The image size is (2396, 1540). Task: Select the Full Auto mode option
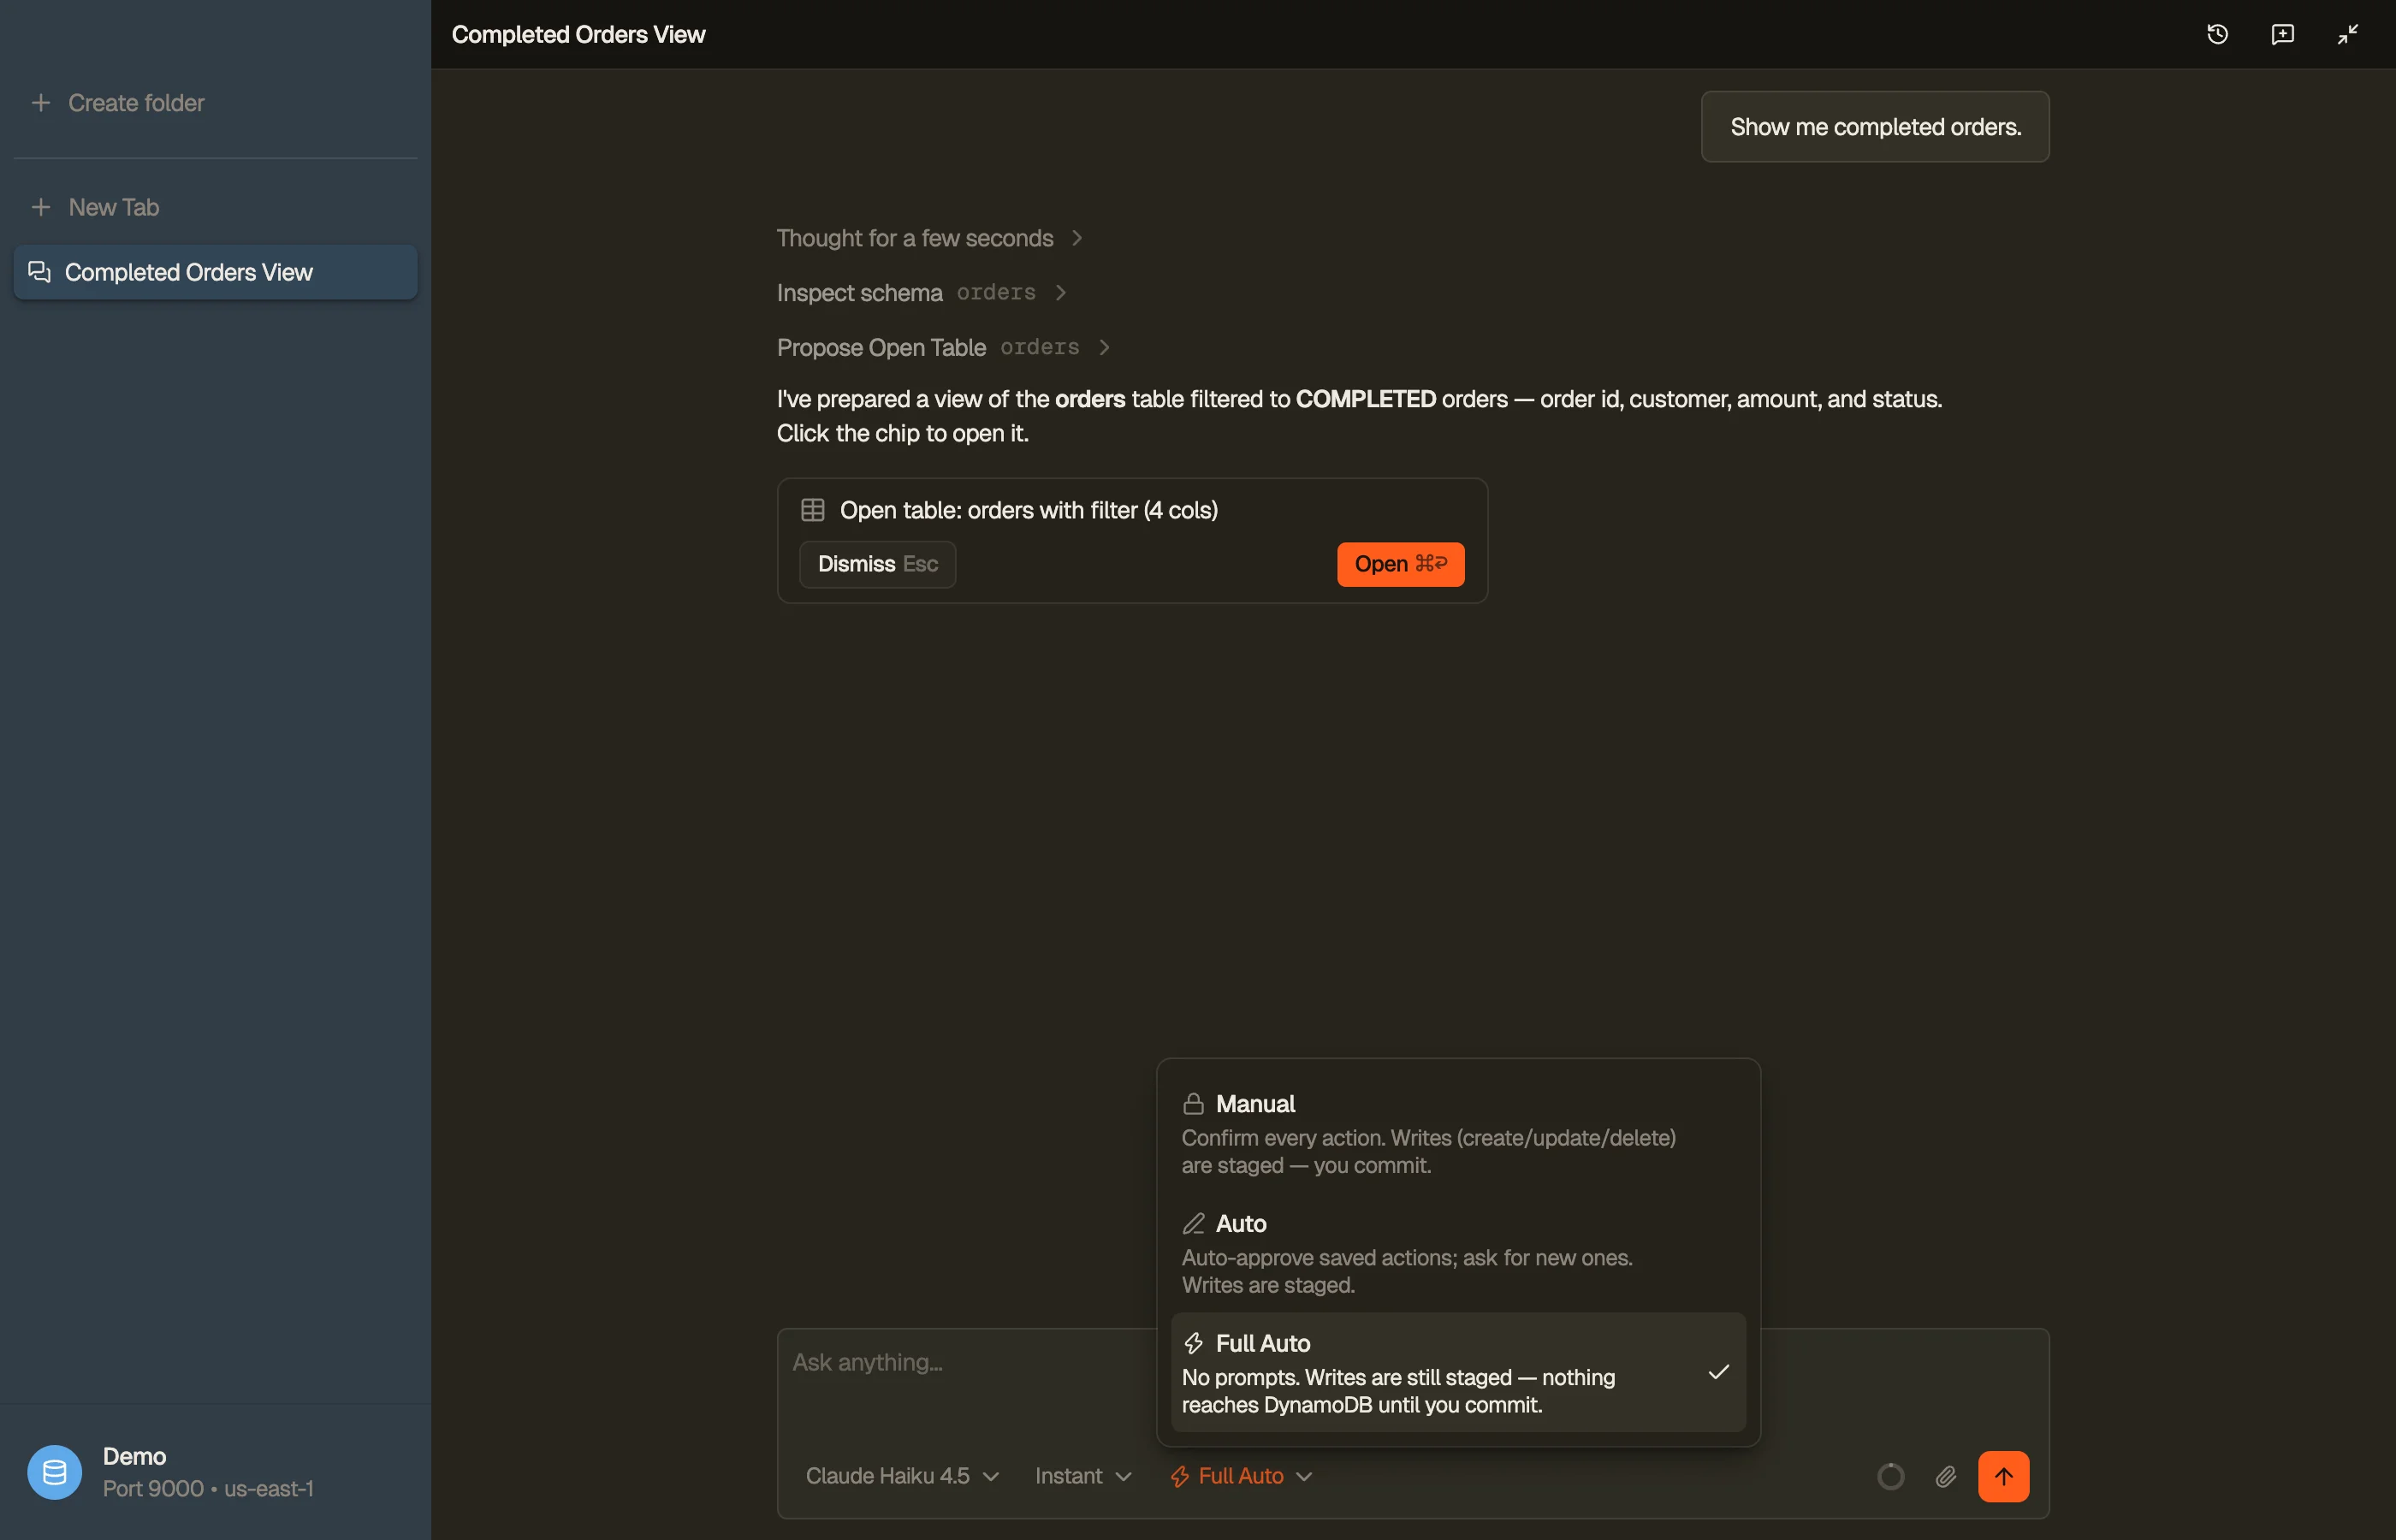(1458, 1372)
